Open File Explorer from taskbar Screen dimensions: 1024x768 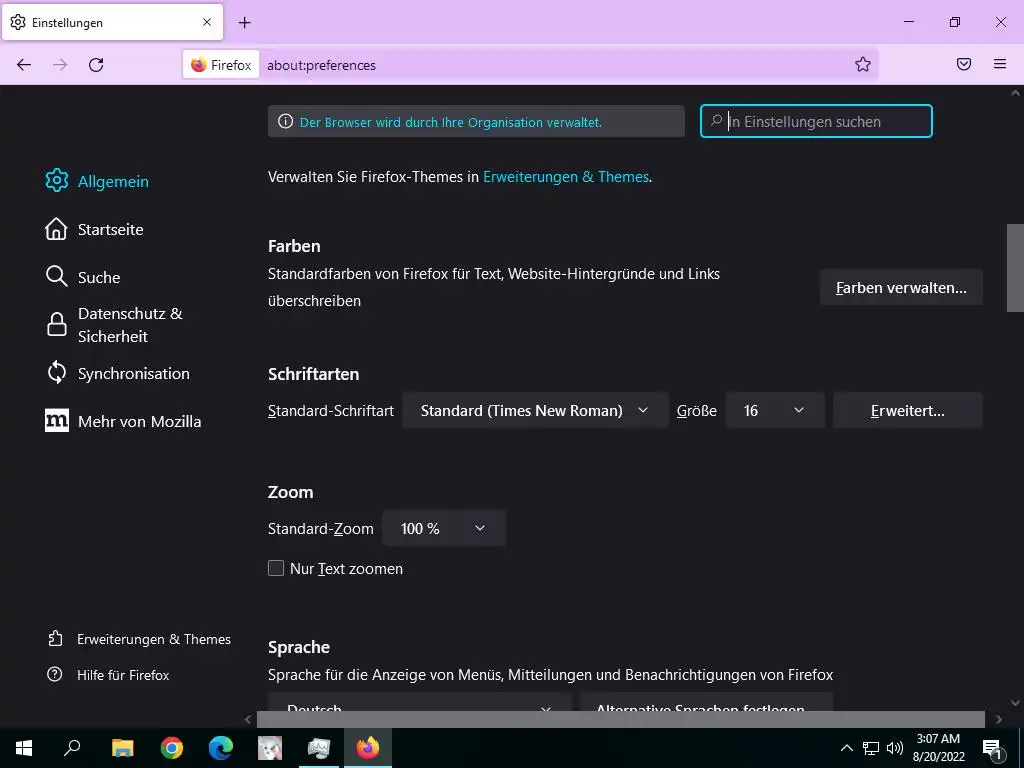pos(122,748)
